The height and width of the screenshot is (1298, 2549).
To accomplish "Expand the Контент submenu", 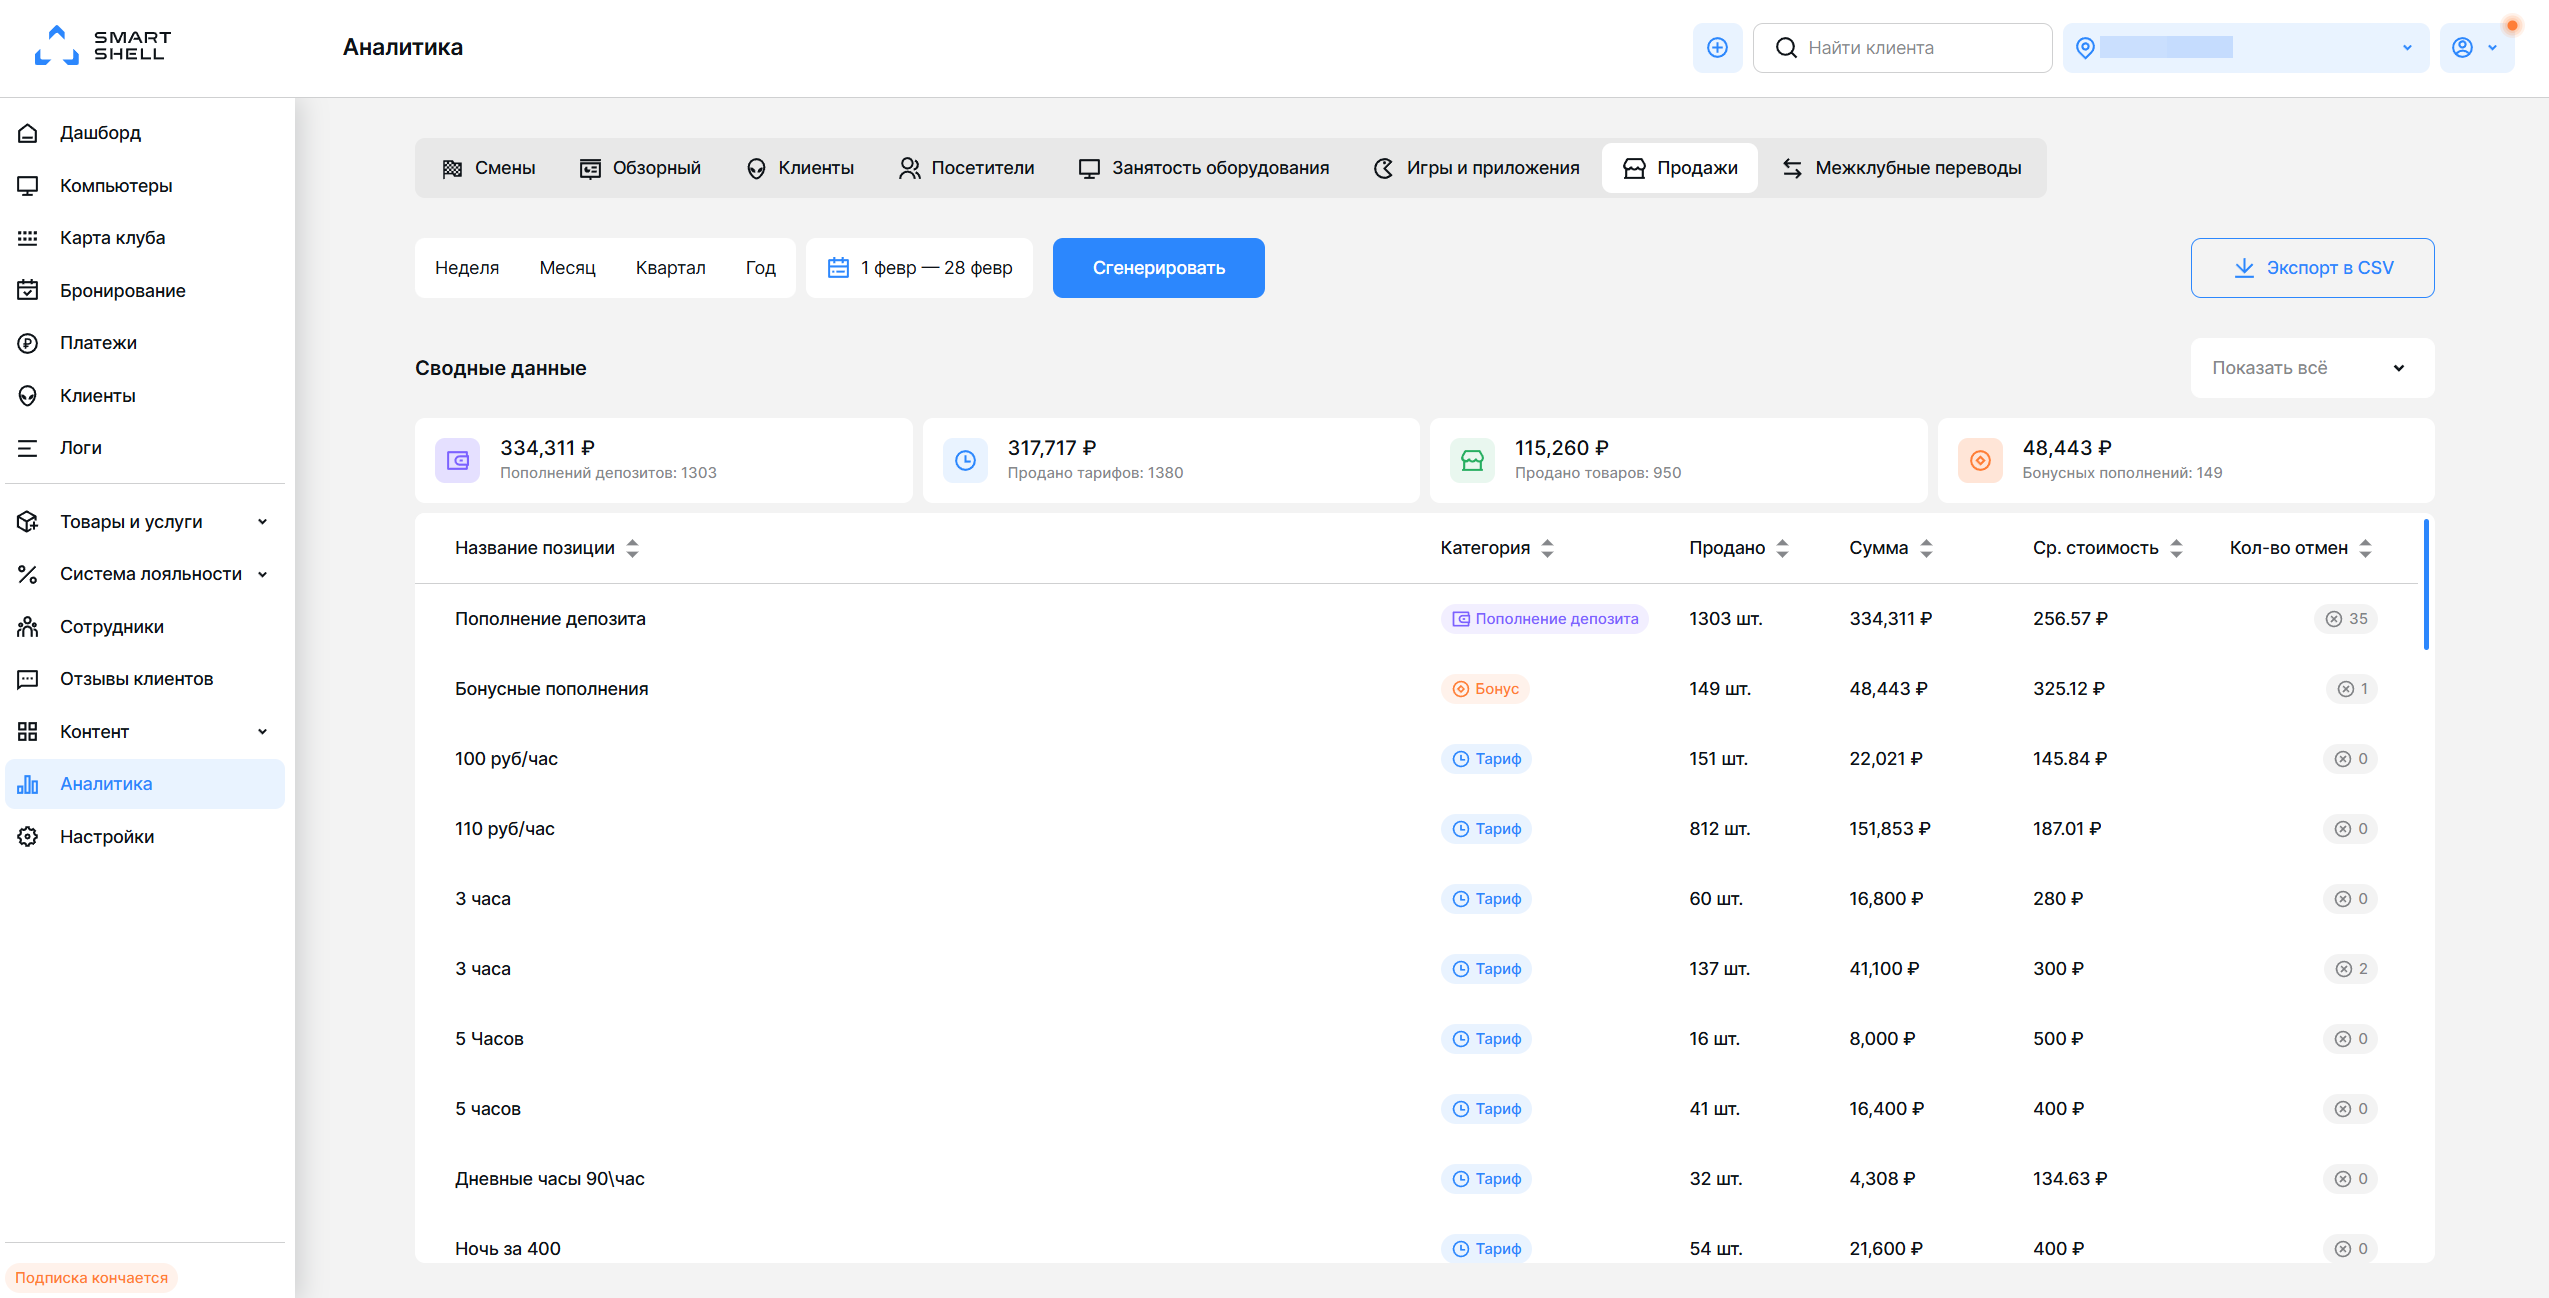I will tap(262, 732).
